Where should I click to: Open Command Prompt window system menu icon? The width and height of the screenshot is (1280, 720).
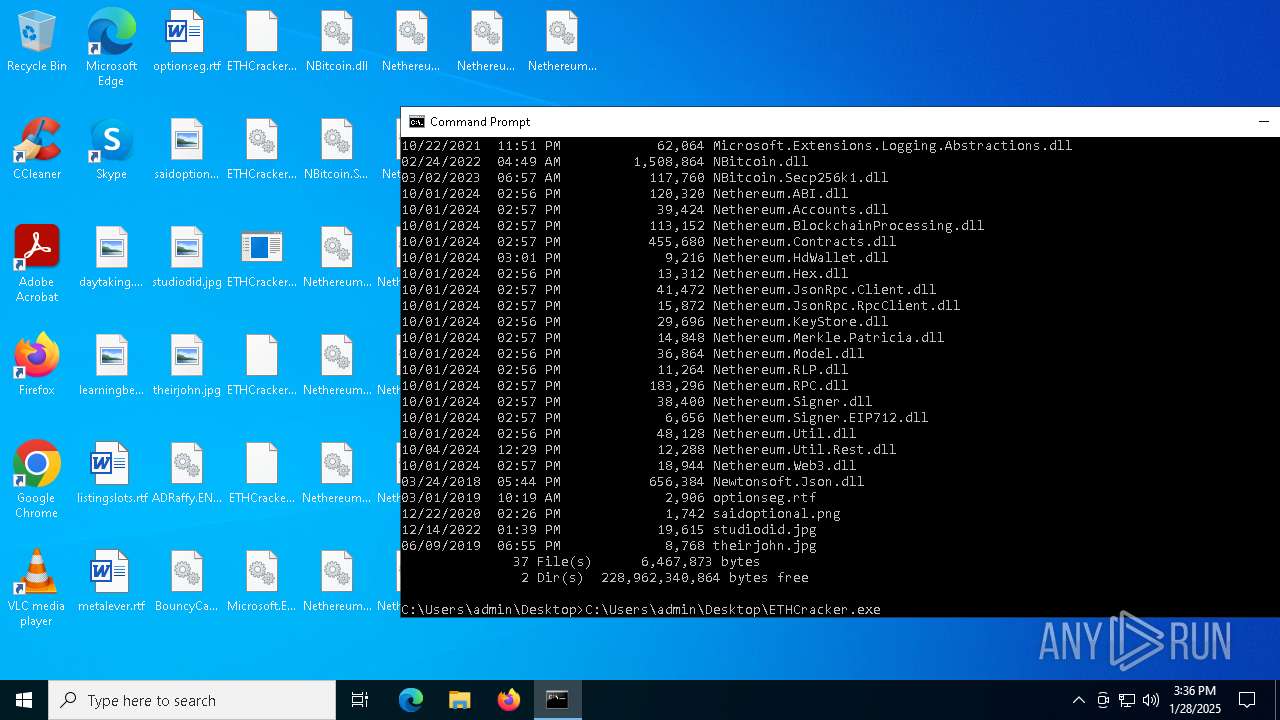(x=417, y=122)
